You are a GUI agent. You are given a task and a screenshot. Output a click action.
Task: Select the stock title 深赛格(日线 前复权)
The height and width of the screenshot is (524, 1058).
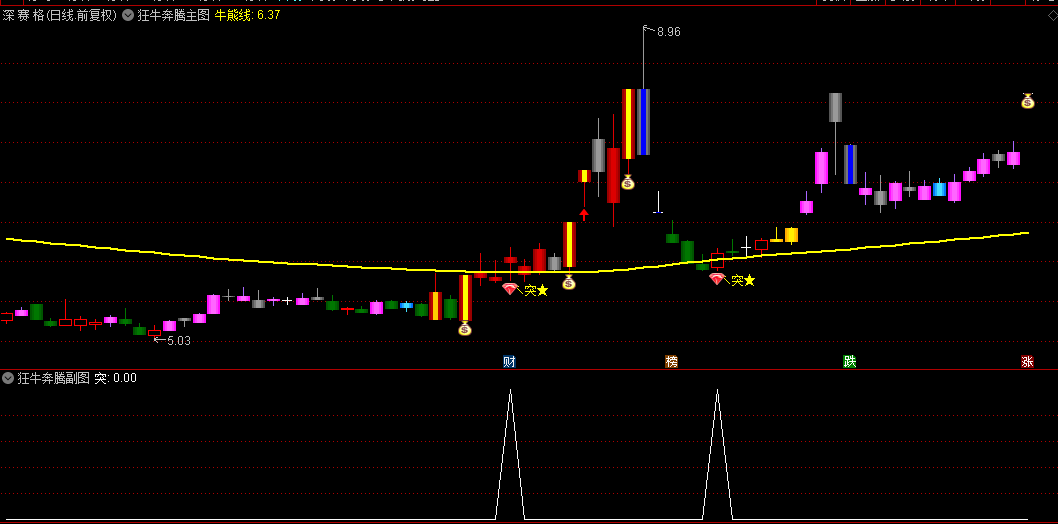tap(59, 16)
